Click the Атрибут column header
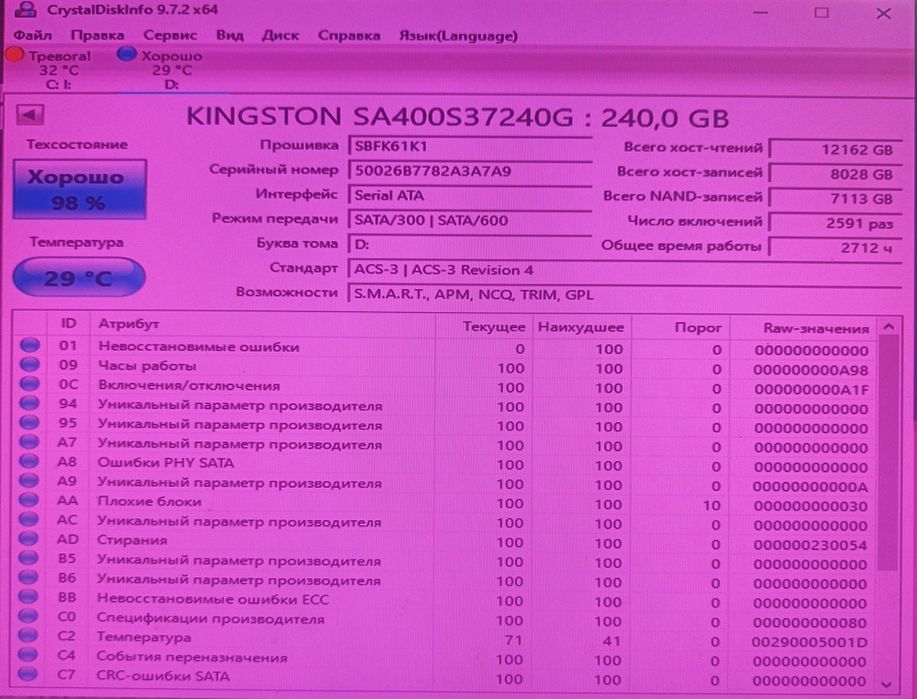 pyautogui.click(x=263, y=323)
